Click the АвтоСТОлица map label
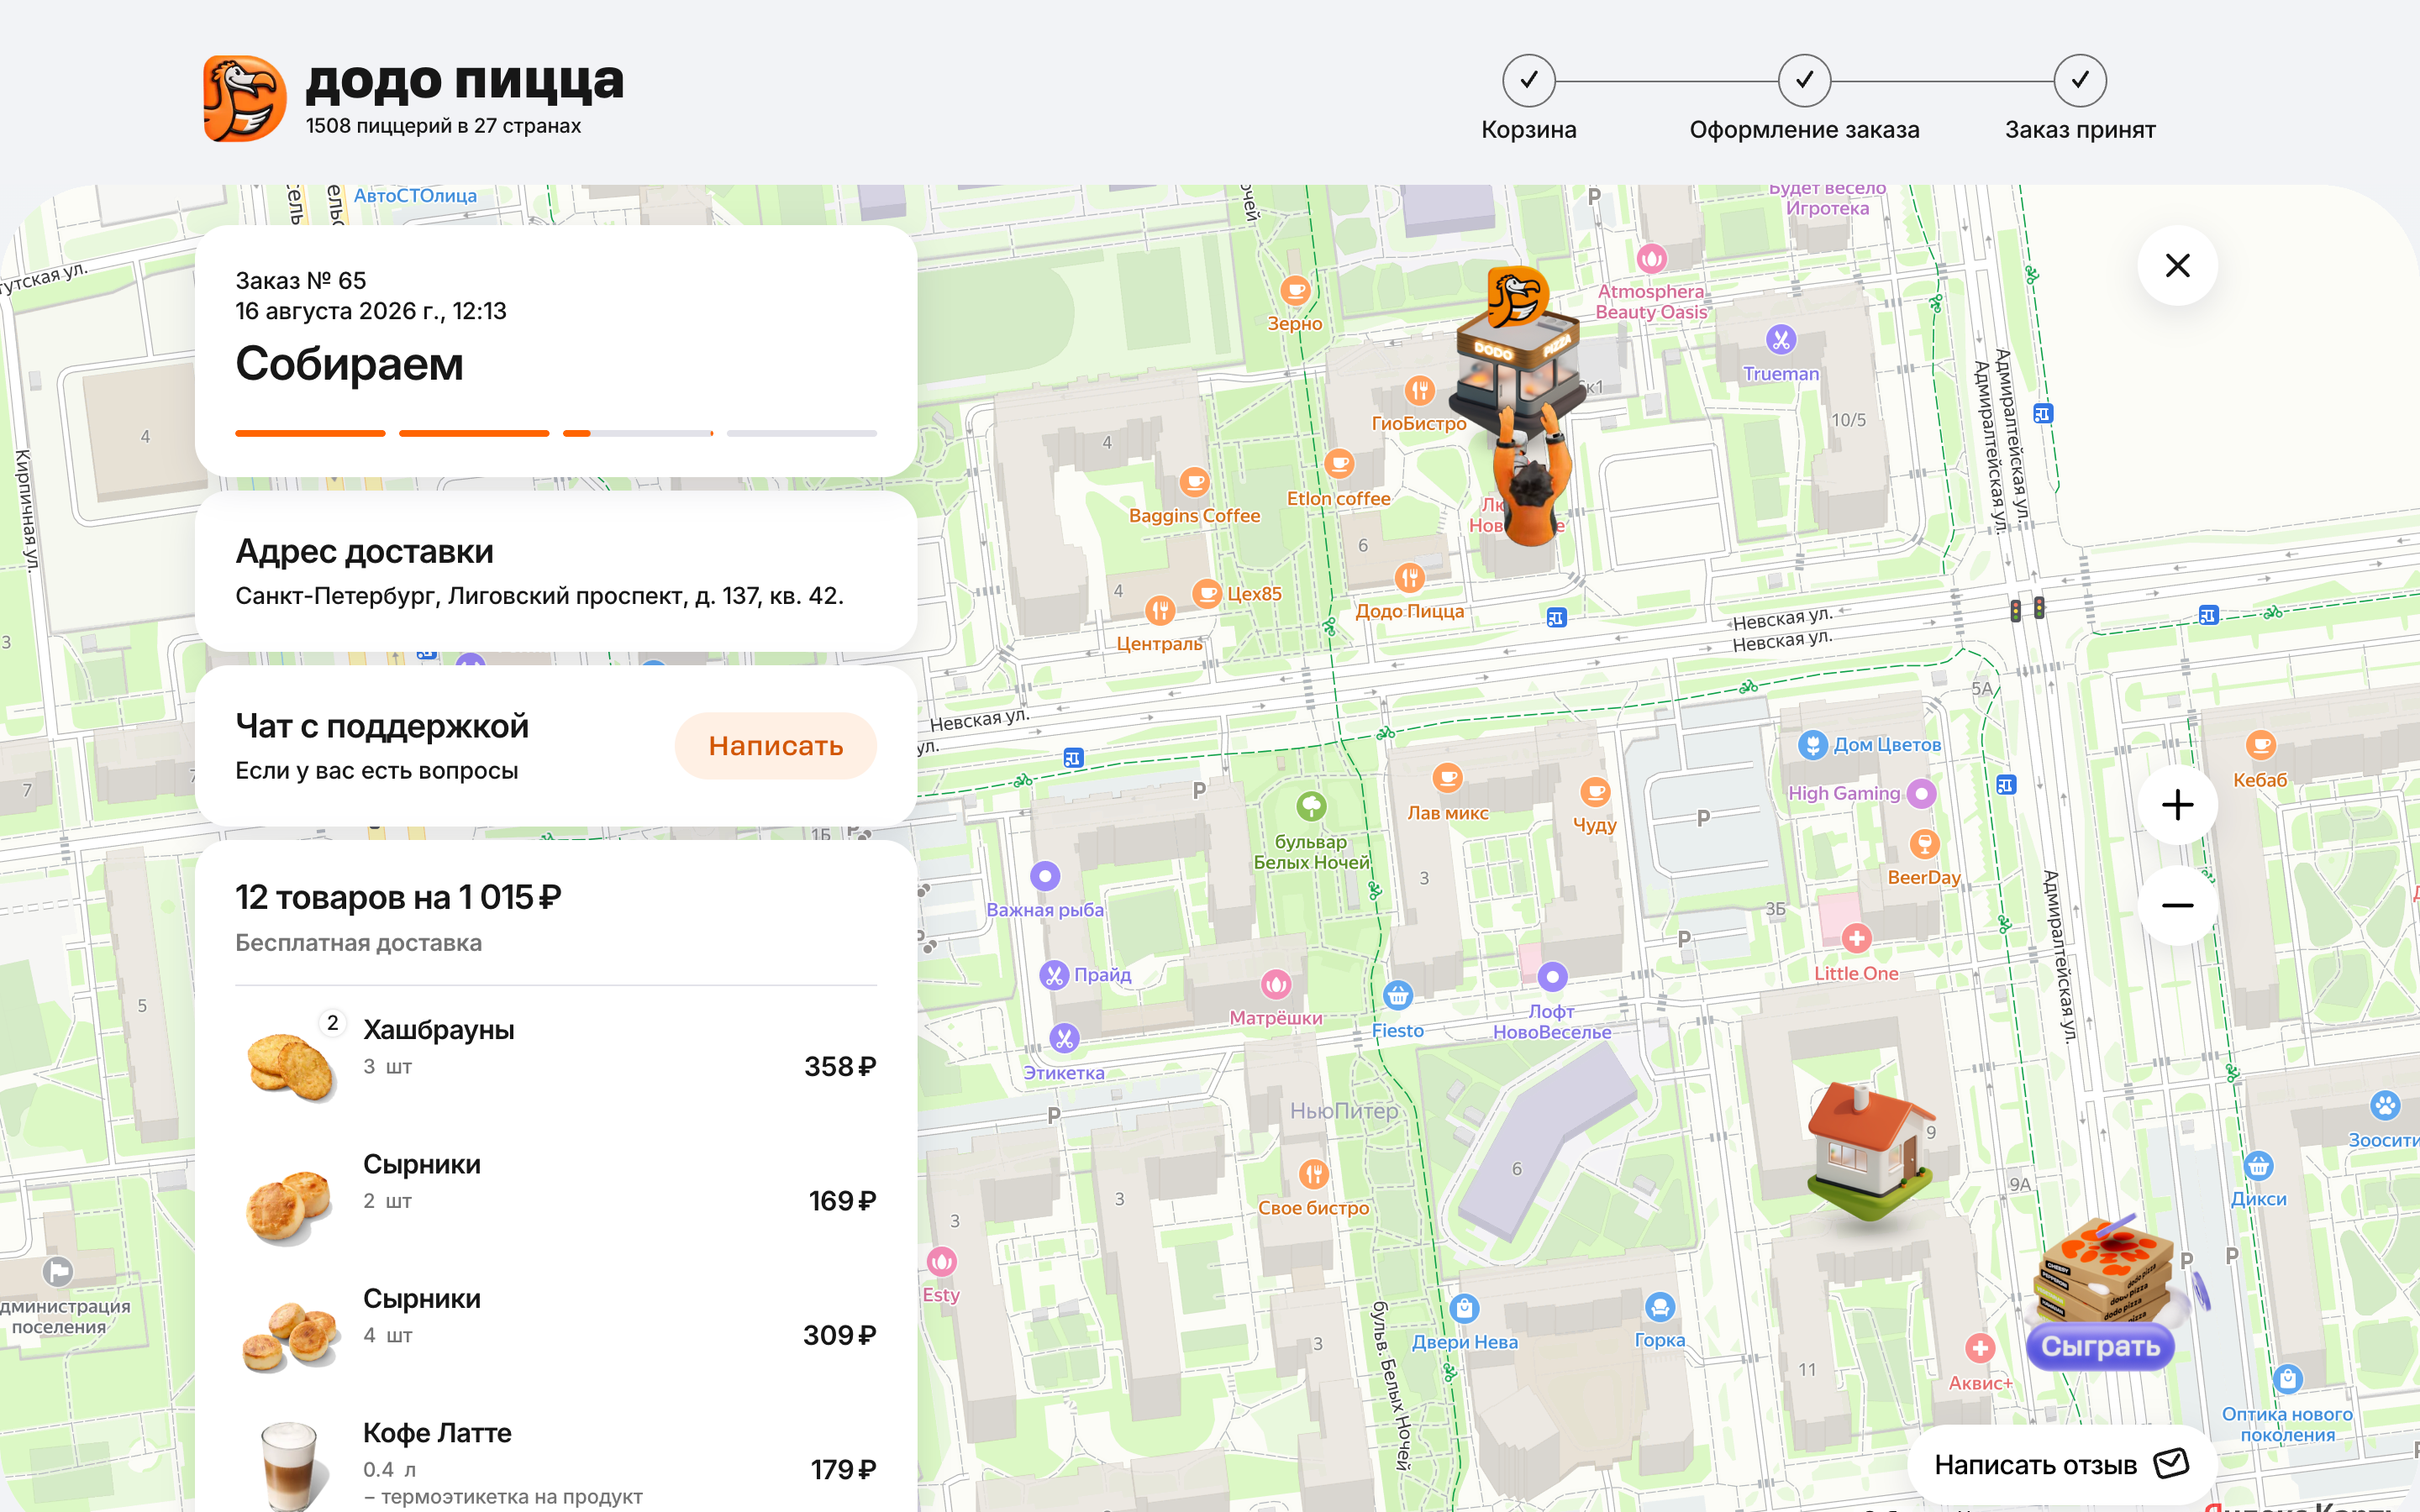Screen dimensions: 2420x1512 point(415,195)
